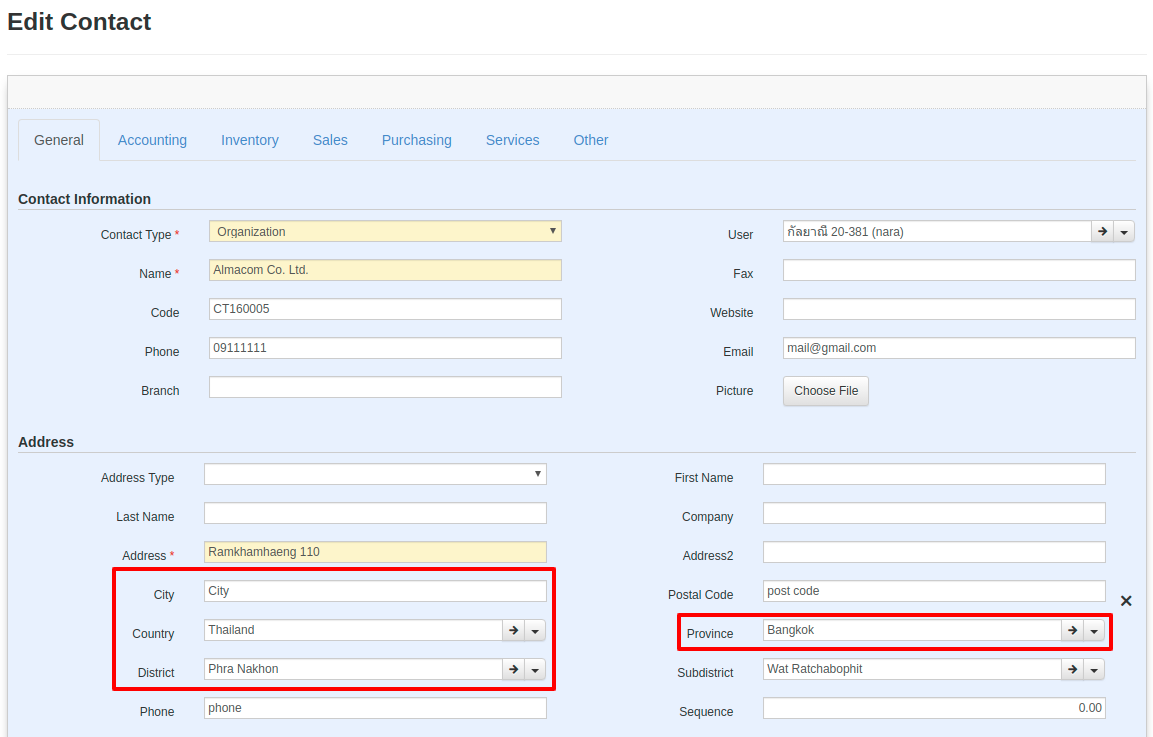Click the Address section heading
1153x737 pixels.
pos(46,442)
